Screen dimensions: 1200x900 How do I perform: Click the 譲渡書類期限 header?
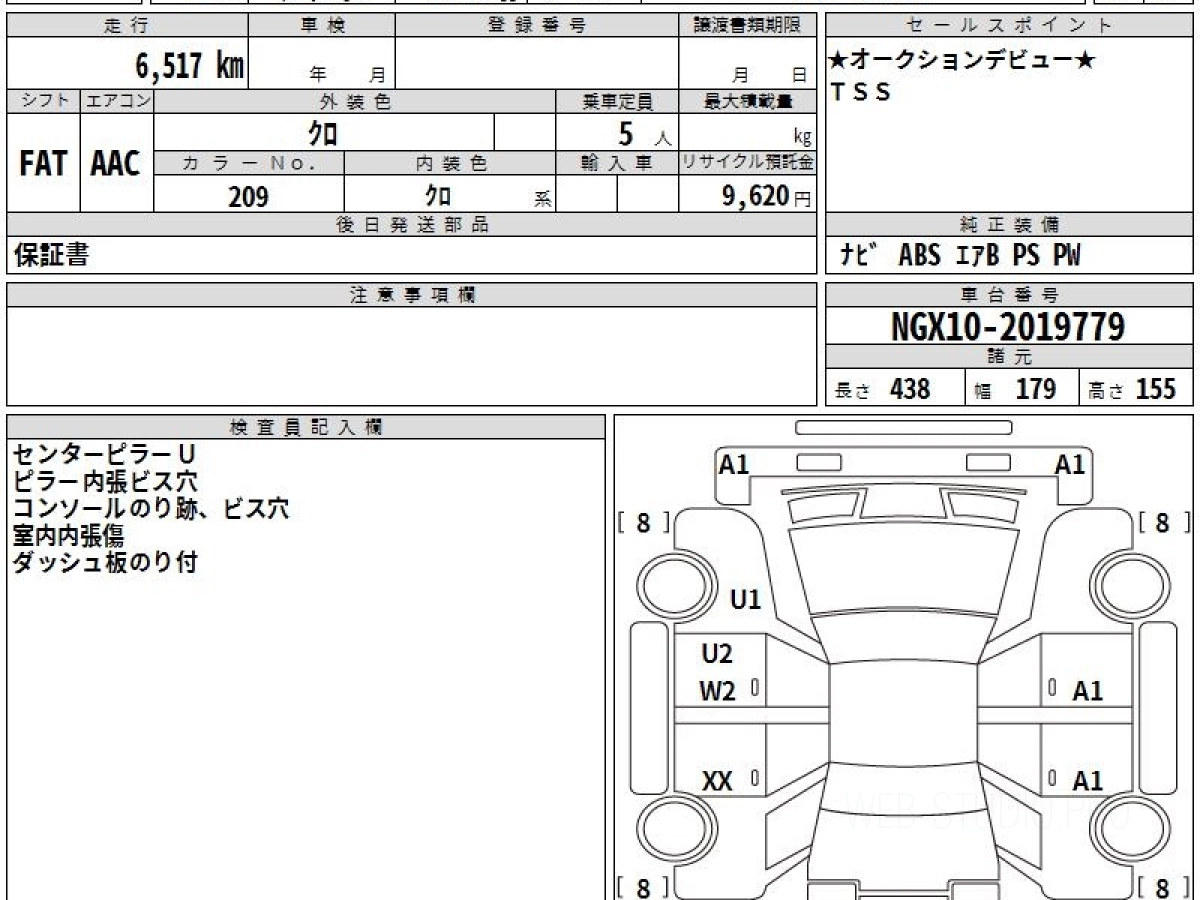[747, 26]
